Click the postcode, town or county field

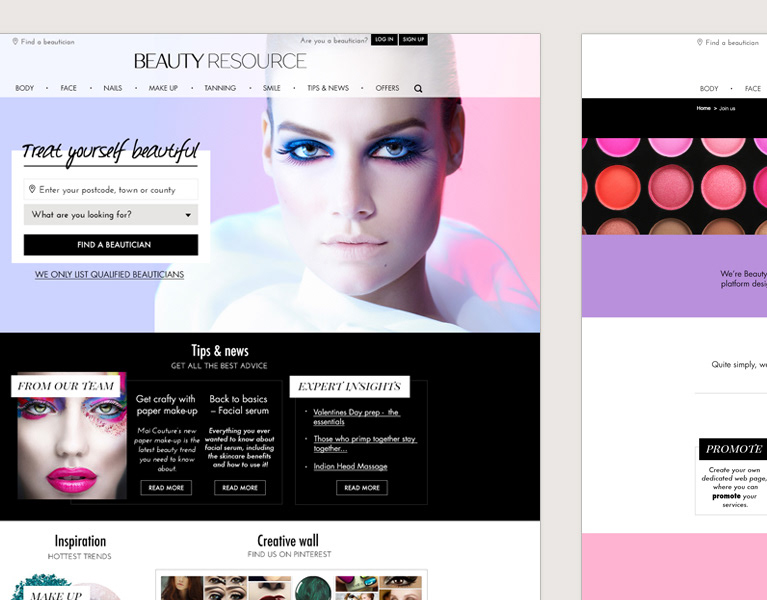click(x=111, y=189)
